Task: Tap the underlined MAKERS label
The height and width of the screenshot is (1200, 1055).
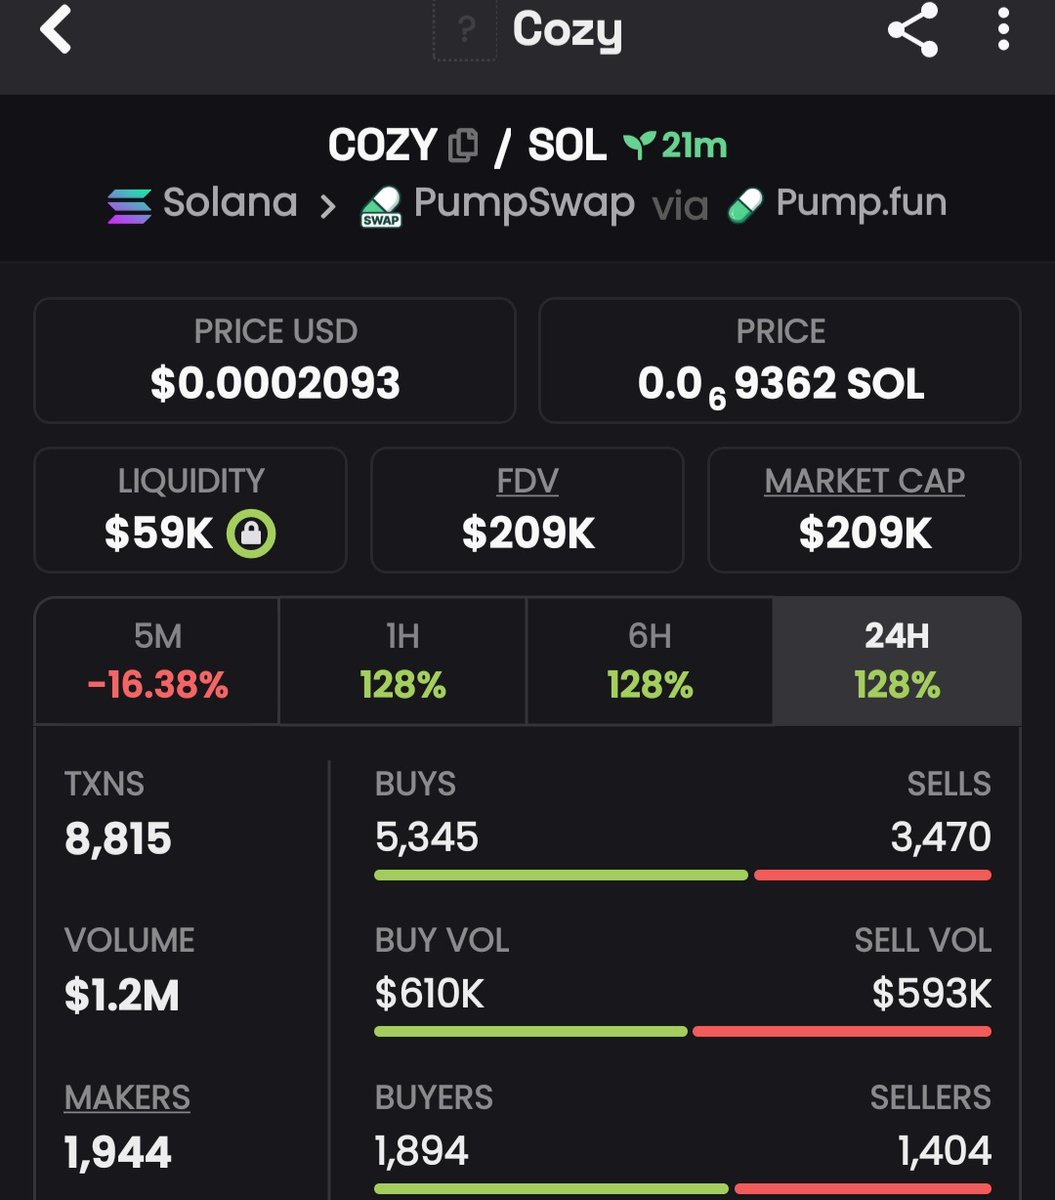Action: 127,1097
